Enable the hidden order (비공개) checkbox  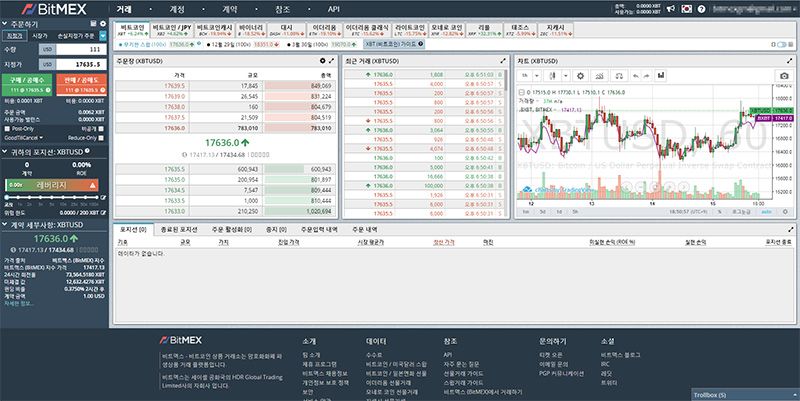point(101,129)
